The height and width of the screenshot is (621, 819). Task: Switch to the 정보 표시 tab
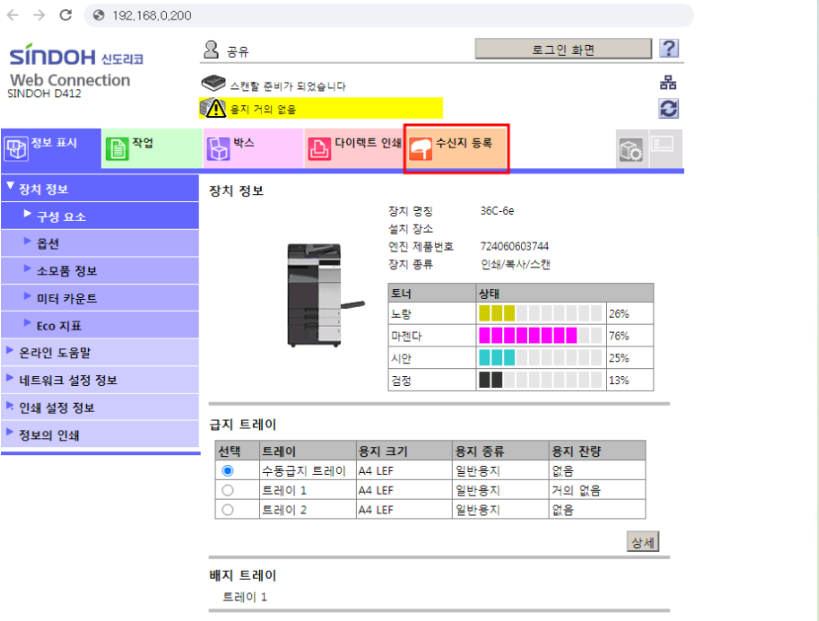point(51,148)
